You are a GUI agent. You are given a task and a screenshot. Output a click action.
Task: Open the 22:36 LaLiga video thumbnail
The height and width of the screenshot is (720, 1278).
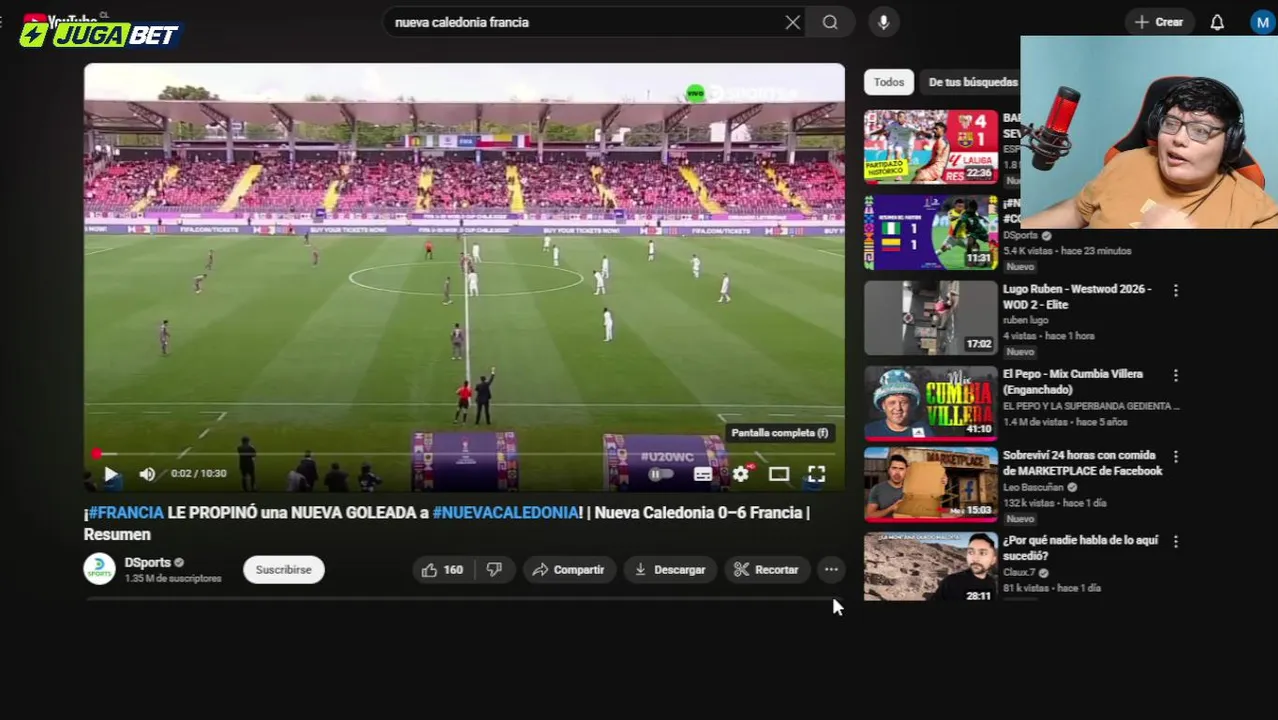[x=931, y=147]
